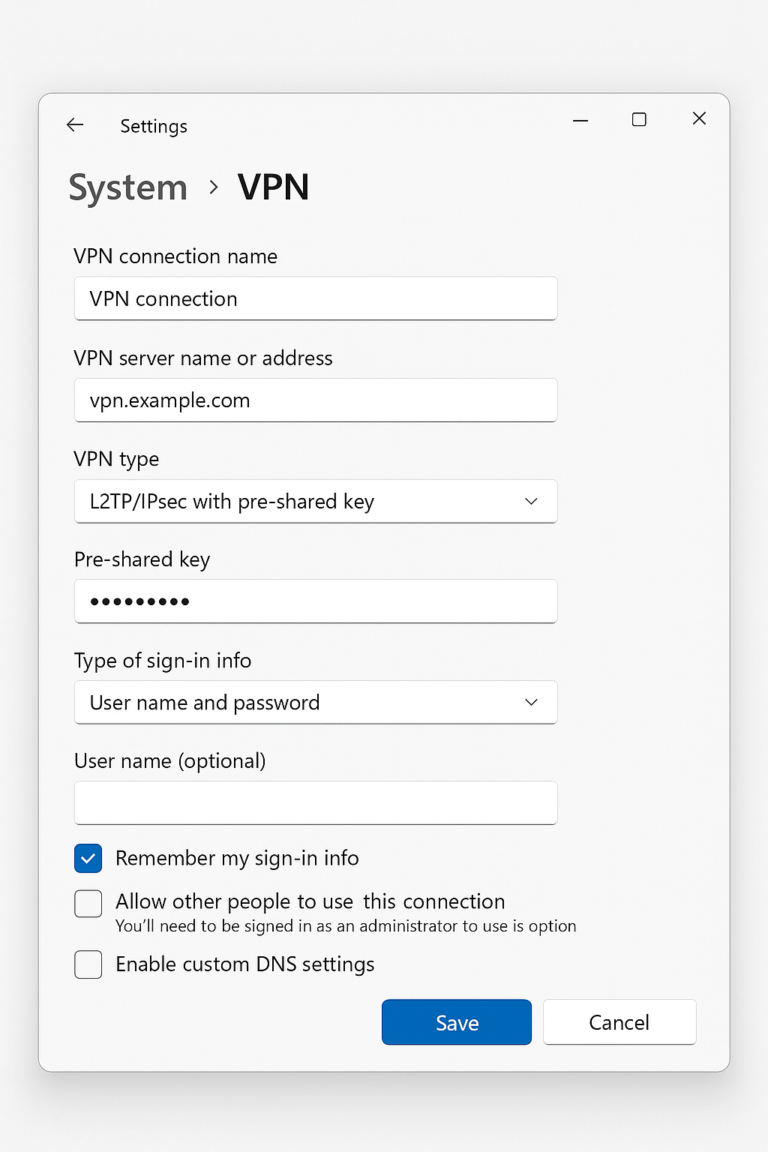Click the optional User name field
The height and width of the screenshot is (1152, 768).
click(x=316, y=803)
